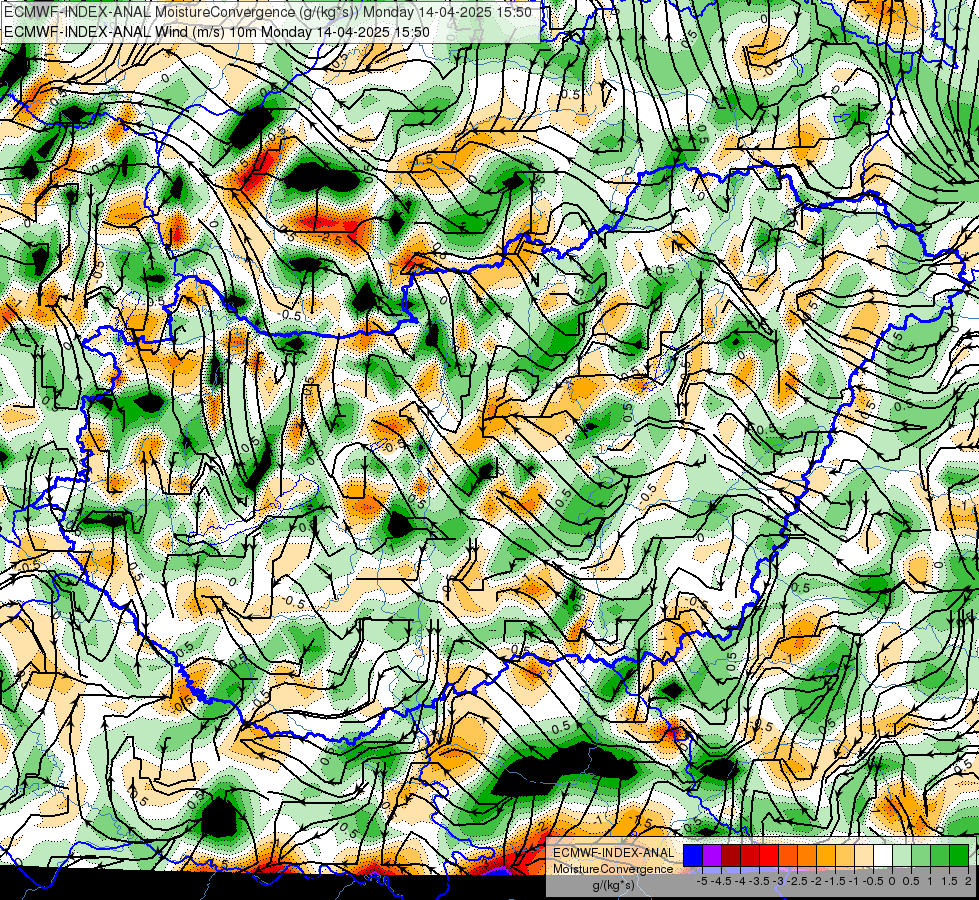Select the pale peach legend swatch

(x=864, y=855)
